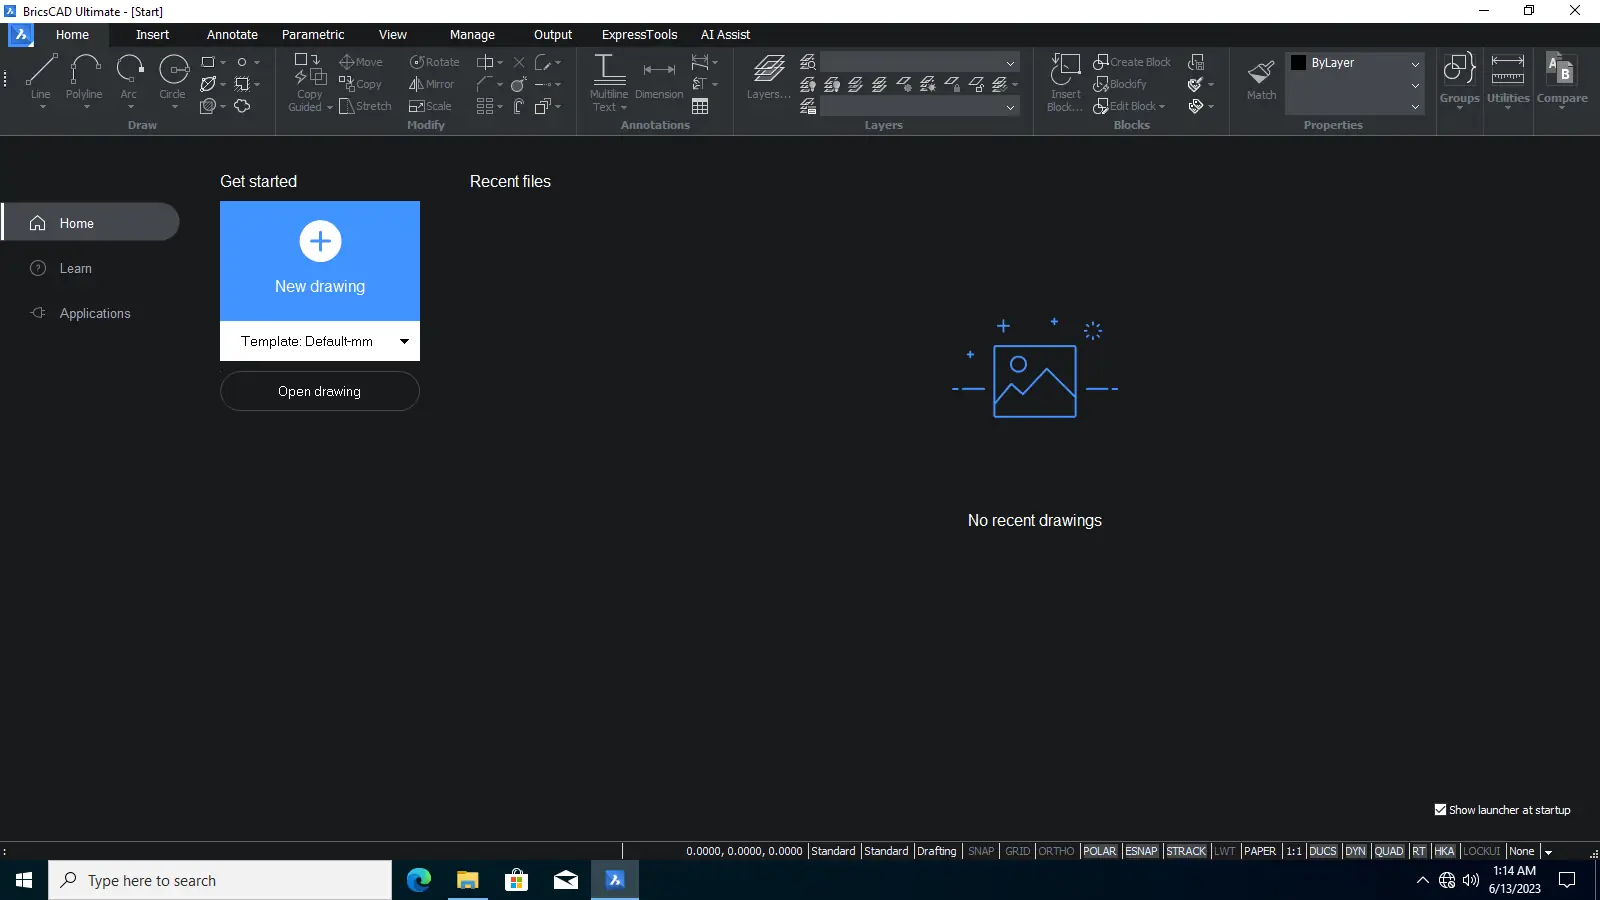This screenshot has width=1600, height=900.
Task: Create a New drawing
Action: coord(320,261)
